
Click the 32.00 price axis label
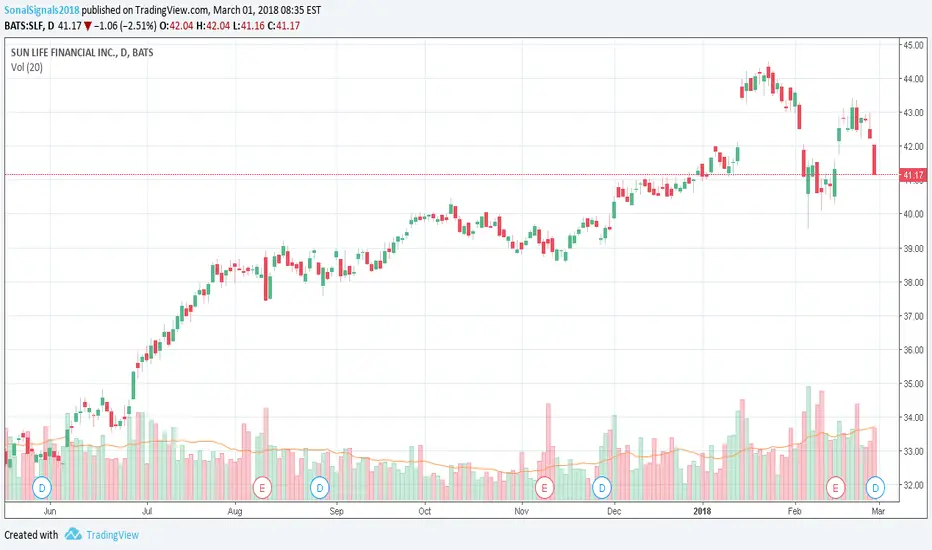(x=914, y=485)
